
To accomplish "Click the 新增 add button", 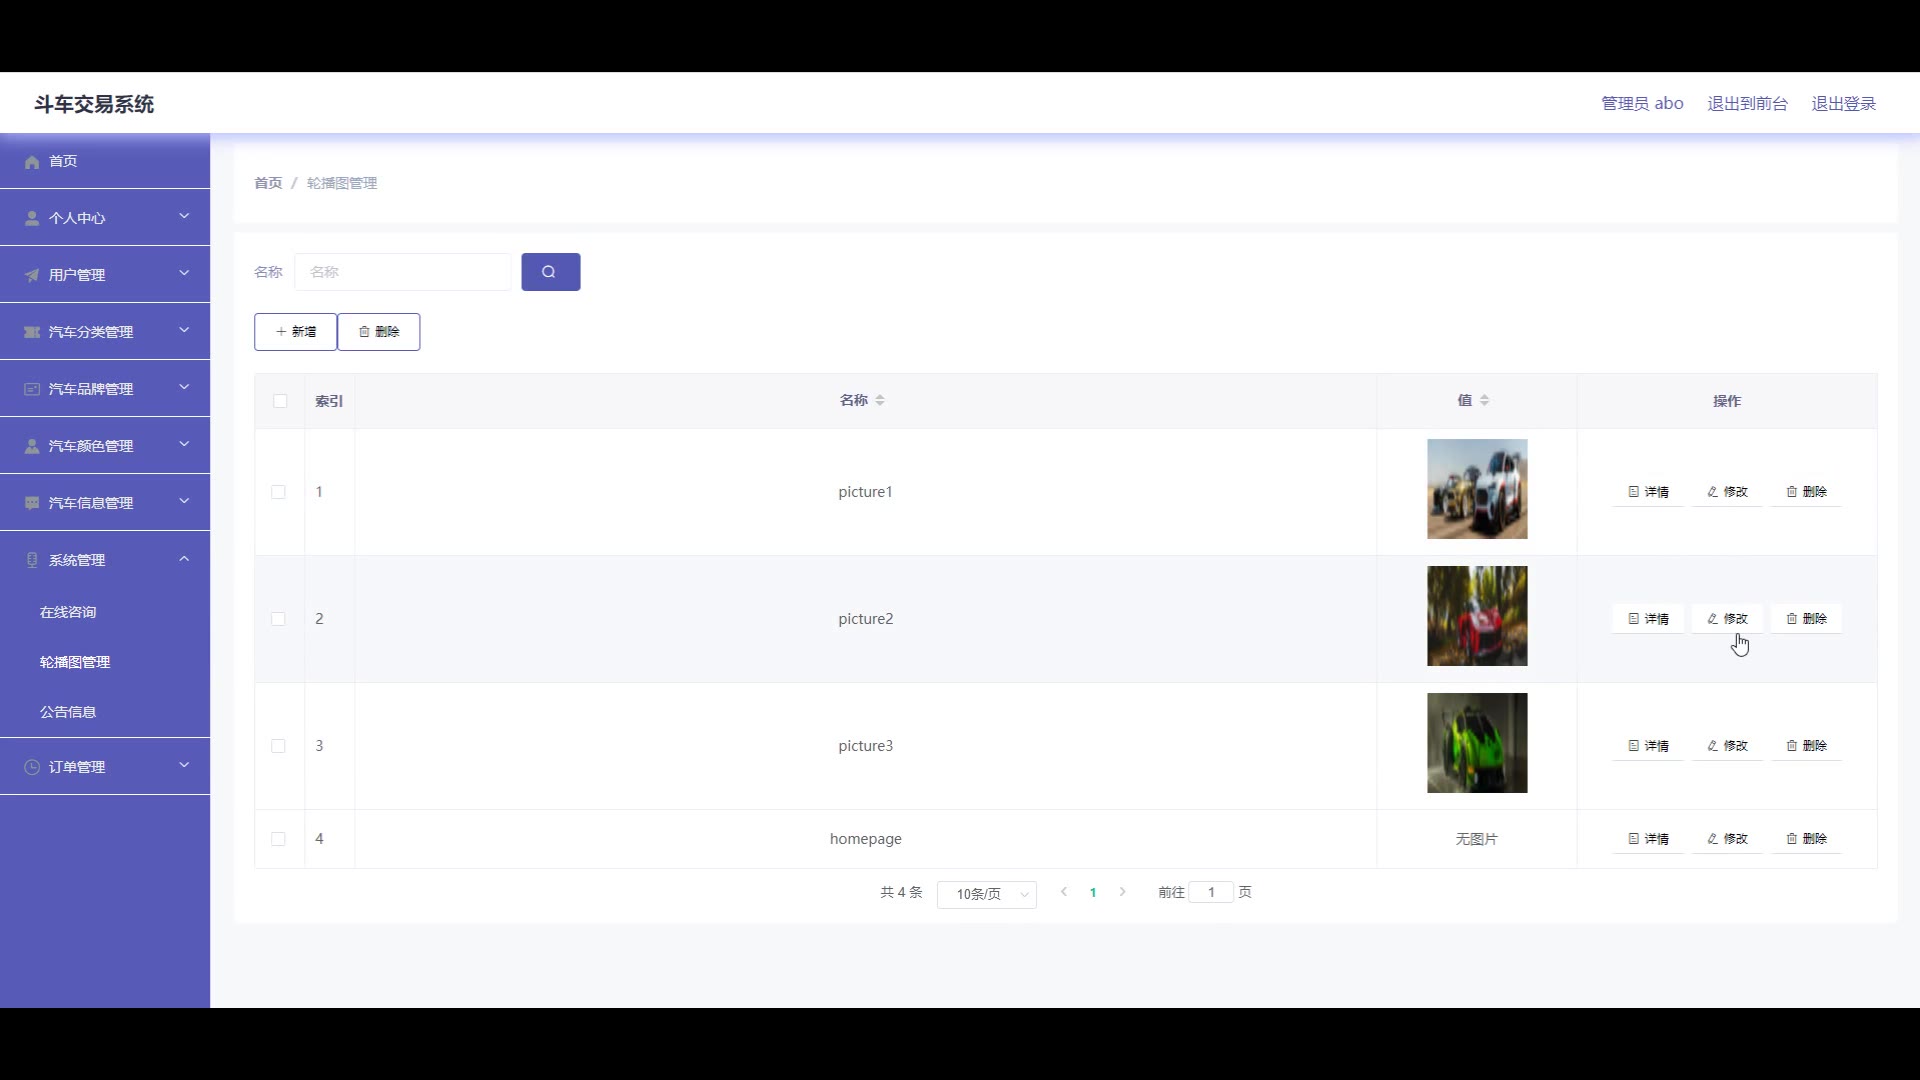I will pyautogui.click(x=295, y=332).
